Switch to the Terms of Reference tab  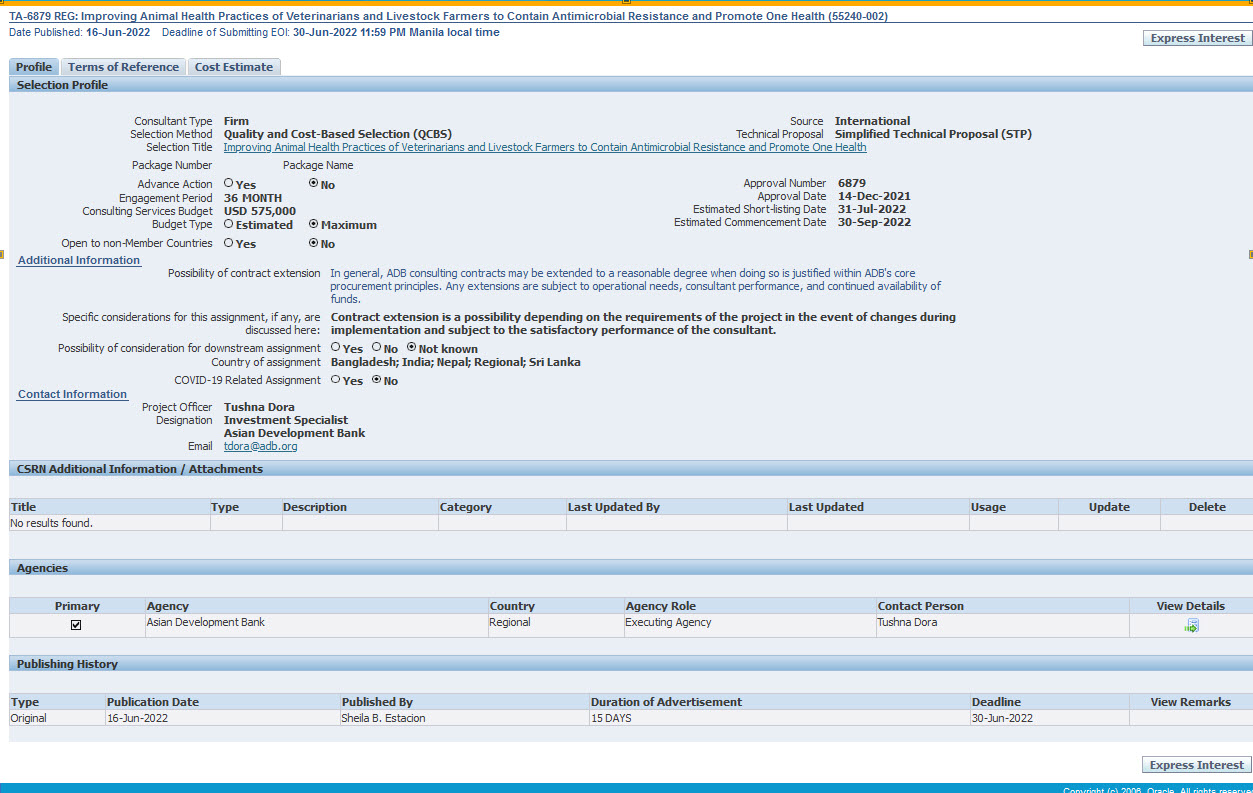click(x=123, y=67)
